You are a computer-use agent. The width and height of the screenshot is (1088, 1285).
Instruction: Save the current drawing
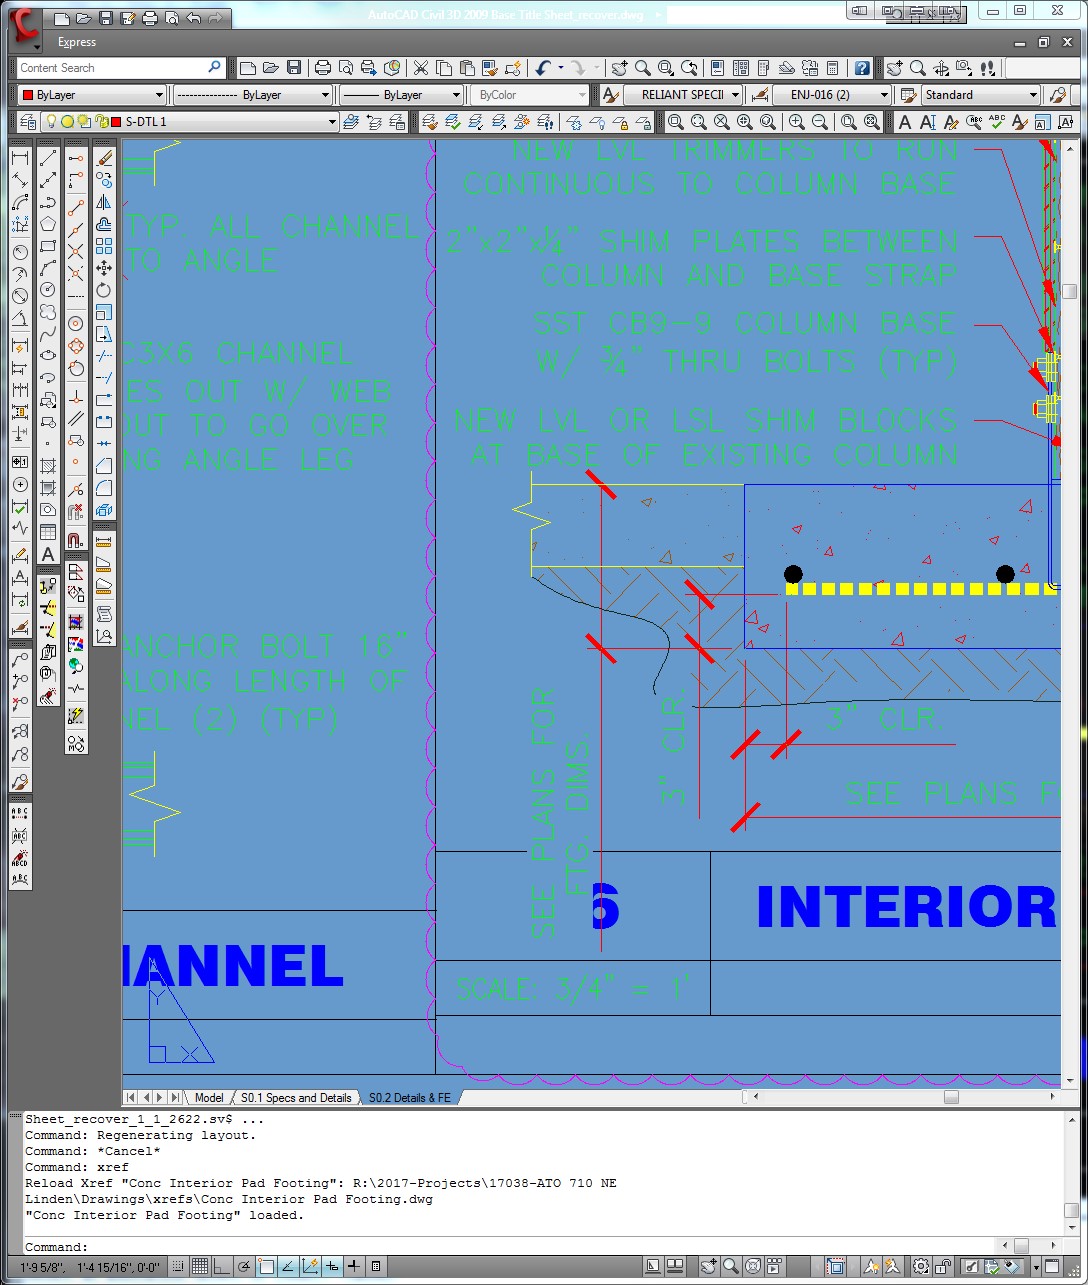(x=294, y=68)
